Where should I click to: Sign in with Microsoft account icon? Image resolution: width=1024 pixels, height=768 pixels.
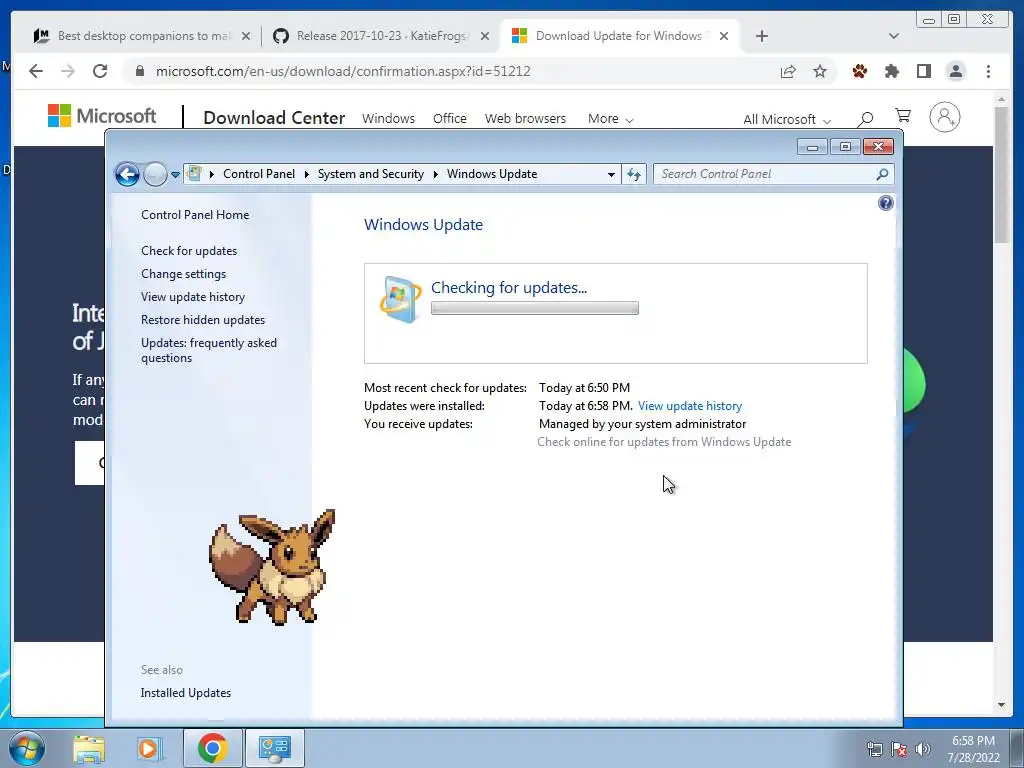pos(944,118)
